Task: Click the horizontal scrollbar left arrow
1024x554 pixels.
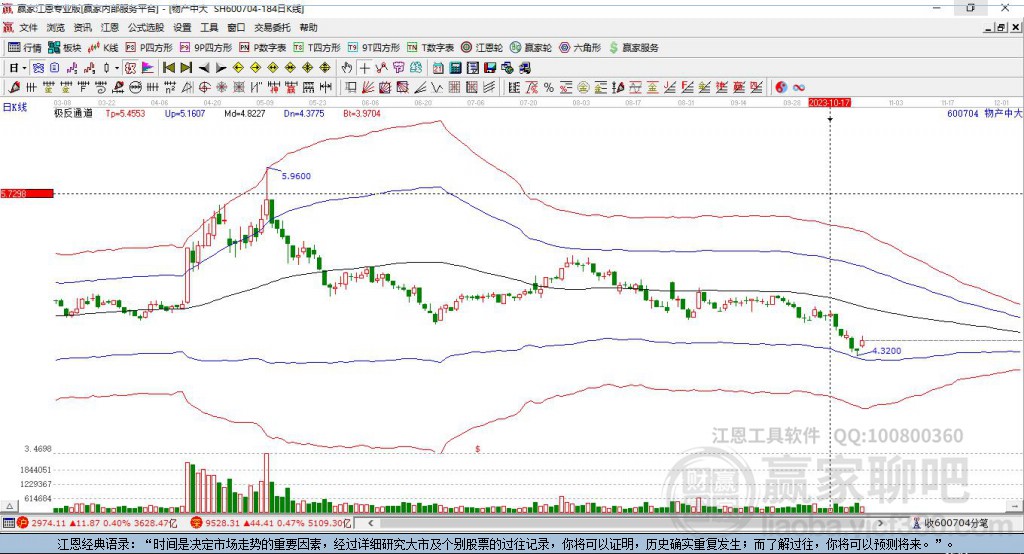Action: point(371,523)
